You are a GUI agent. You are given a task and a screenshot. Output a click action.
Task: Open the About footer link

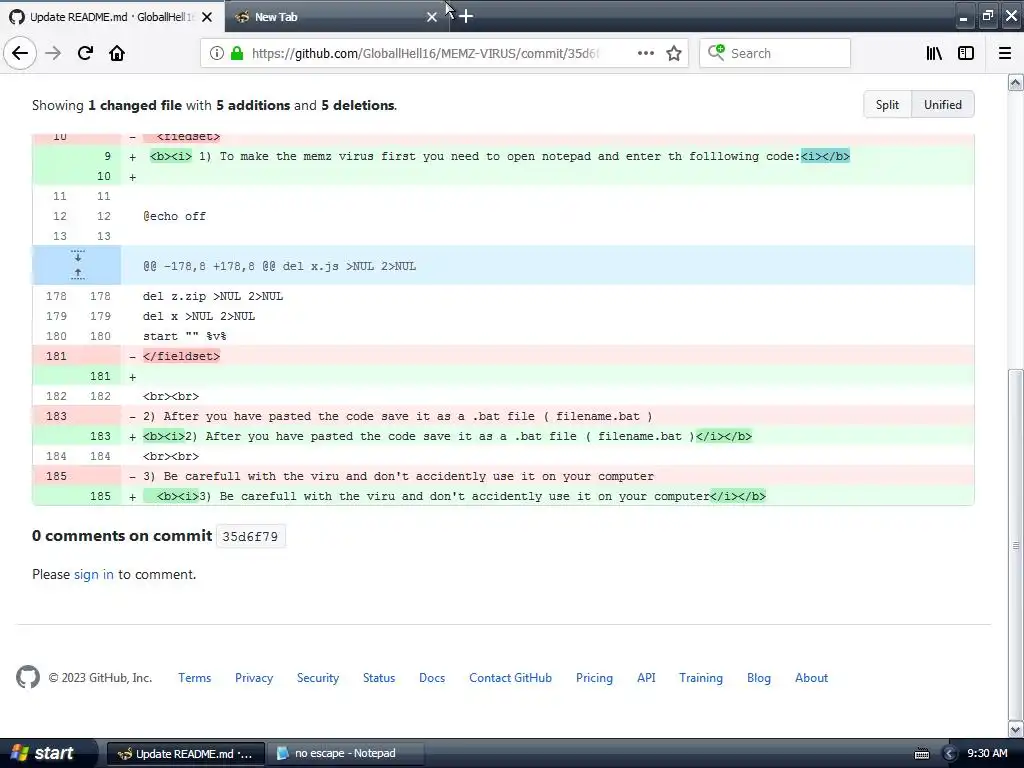click(811, 678)
